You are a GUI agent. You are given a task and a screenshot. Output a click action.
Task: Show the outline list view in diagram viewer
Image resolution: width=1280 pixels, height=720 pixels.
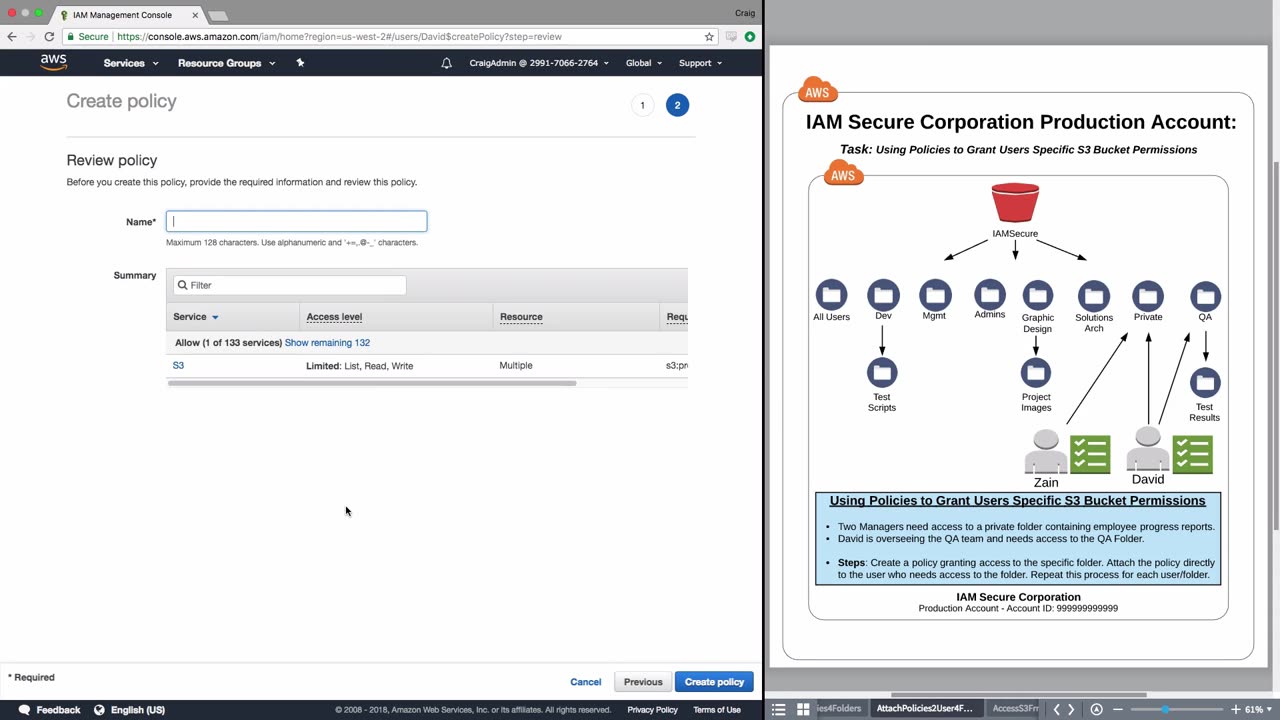[x=779, y=710]
